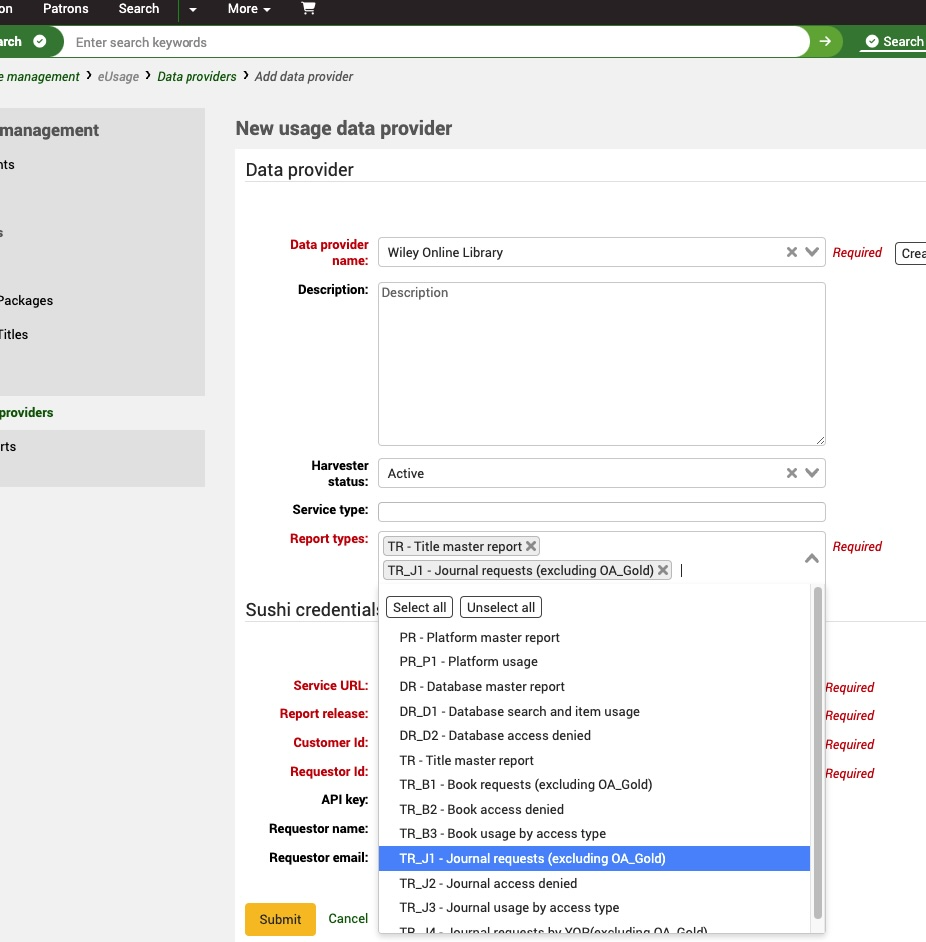Click the Service type input field
926x942 pixels.
point(601,510)
